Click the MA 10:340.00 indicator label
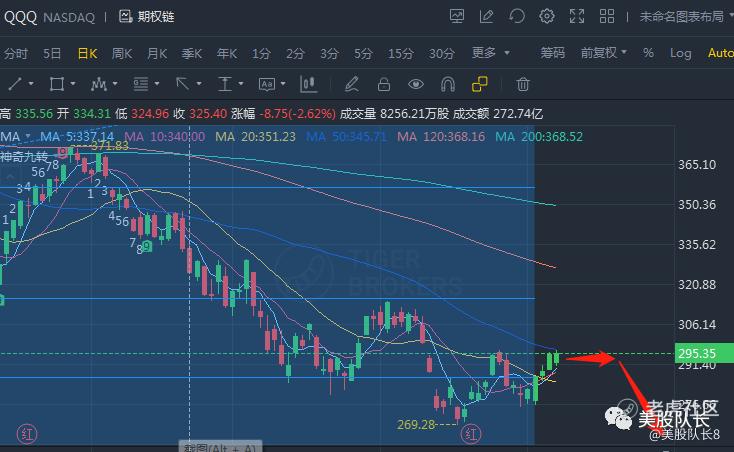Image resolution: width=734 pixels, height=452 pixels. click(x=164, y=137)
